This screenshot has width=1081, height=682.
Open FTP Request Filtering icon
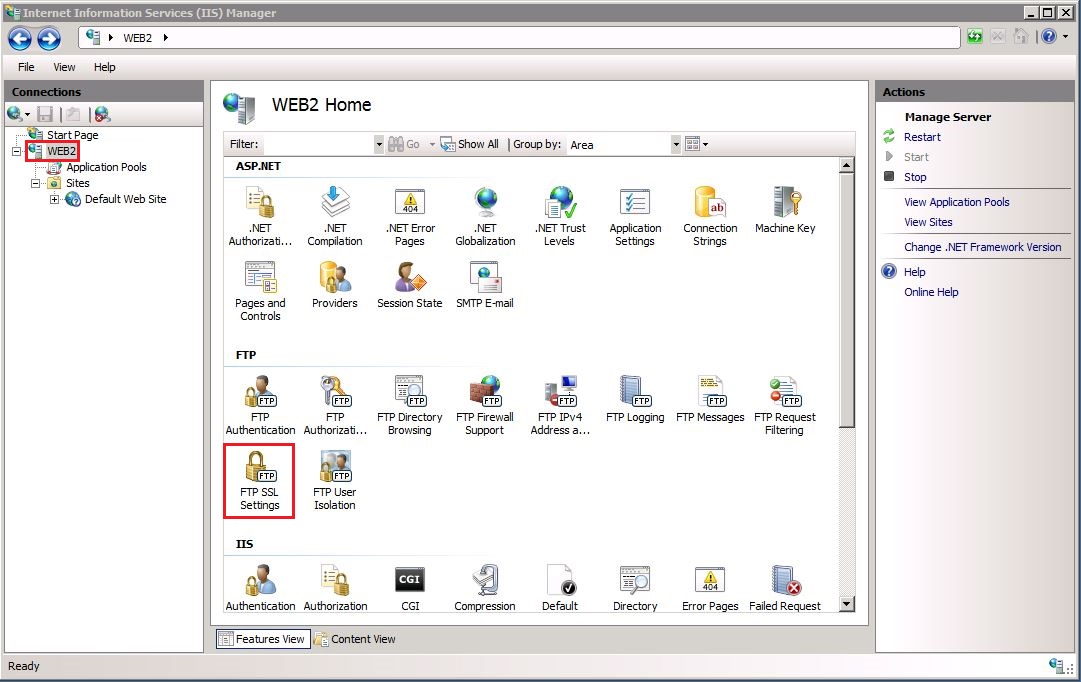(784, 404)
